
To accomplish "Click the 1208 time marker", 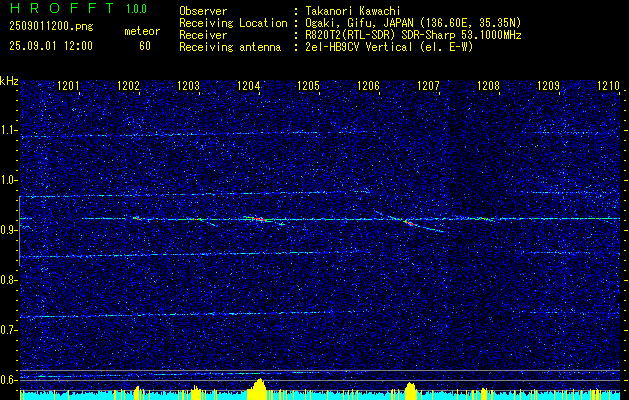I will 488,85.
